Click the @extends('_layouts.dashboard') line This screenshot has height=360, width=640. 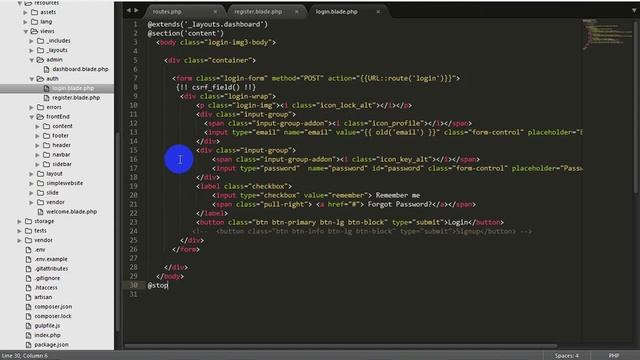208,24
